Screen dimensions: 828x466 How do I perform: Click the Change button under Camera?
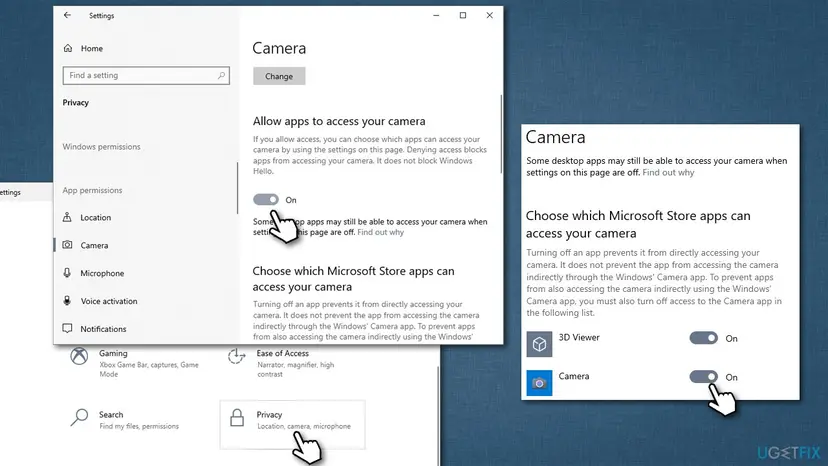pos(279,76)
